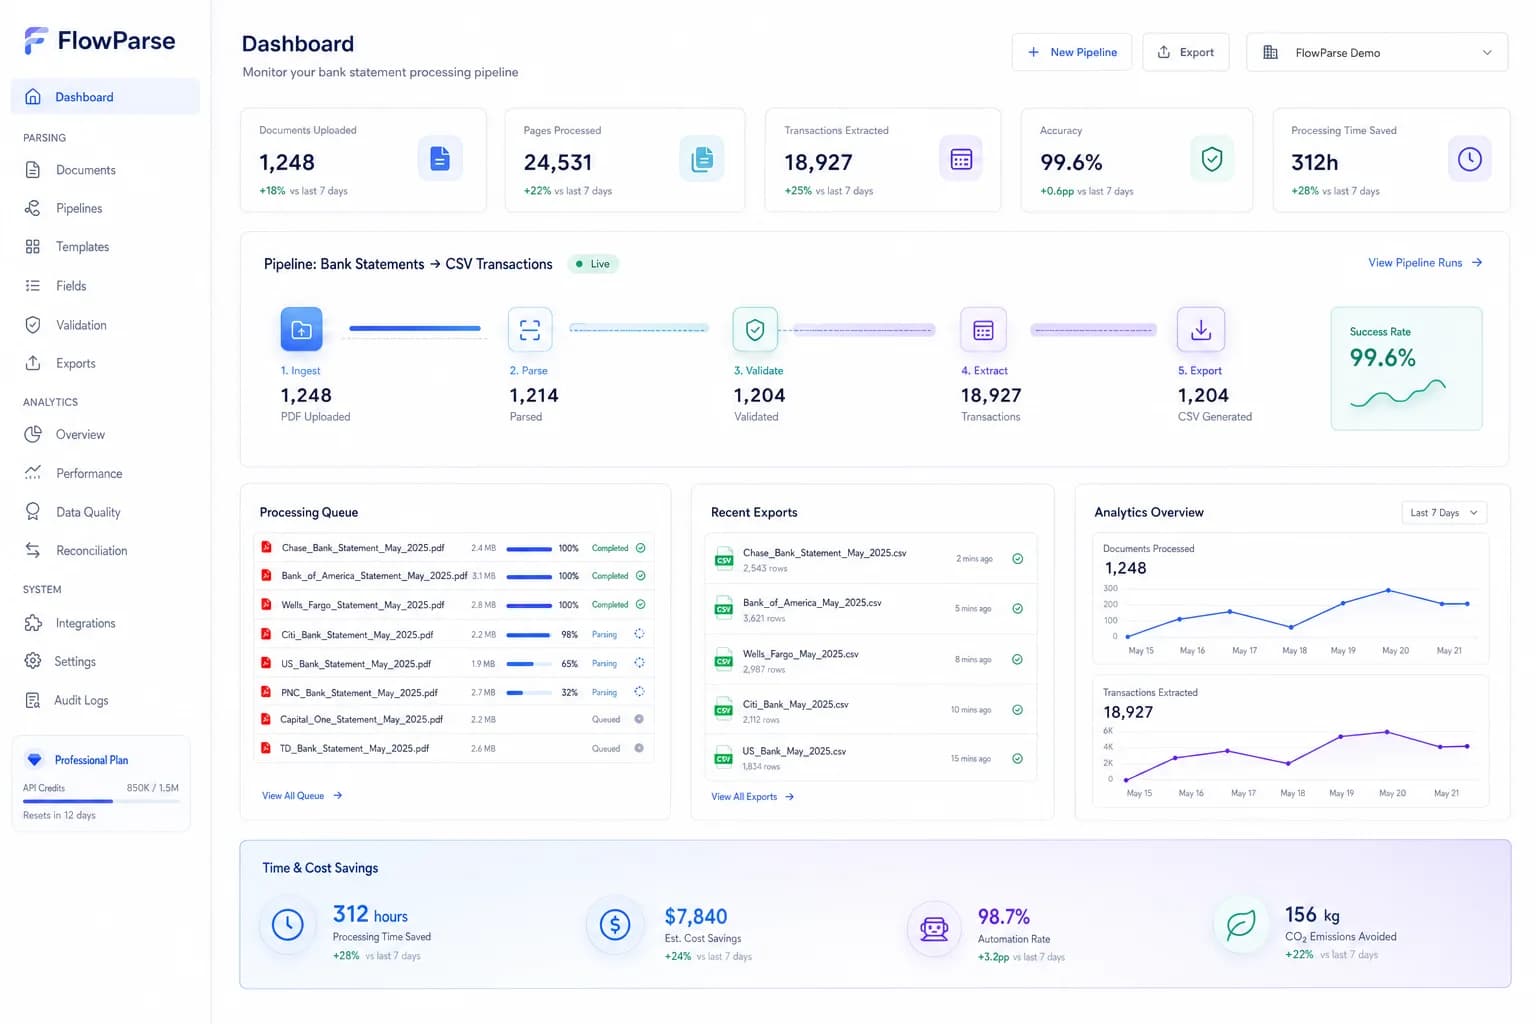
Task: Click completed check icon on Wells_Fargo_Statement queue row
Action: click(640, 604)
